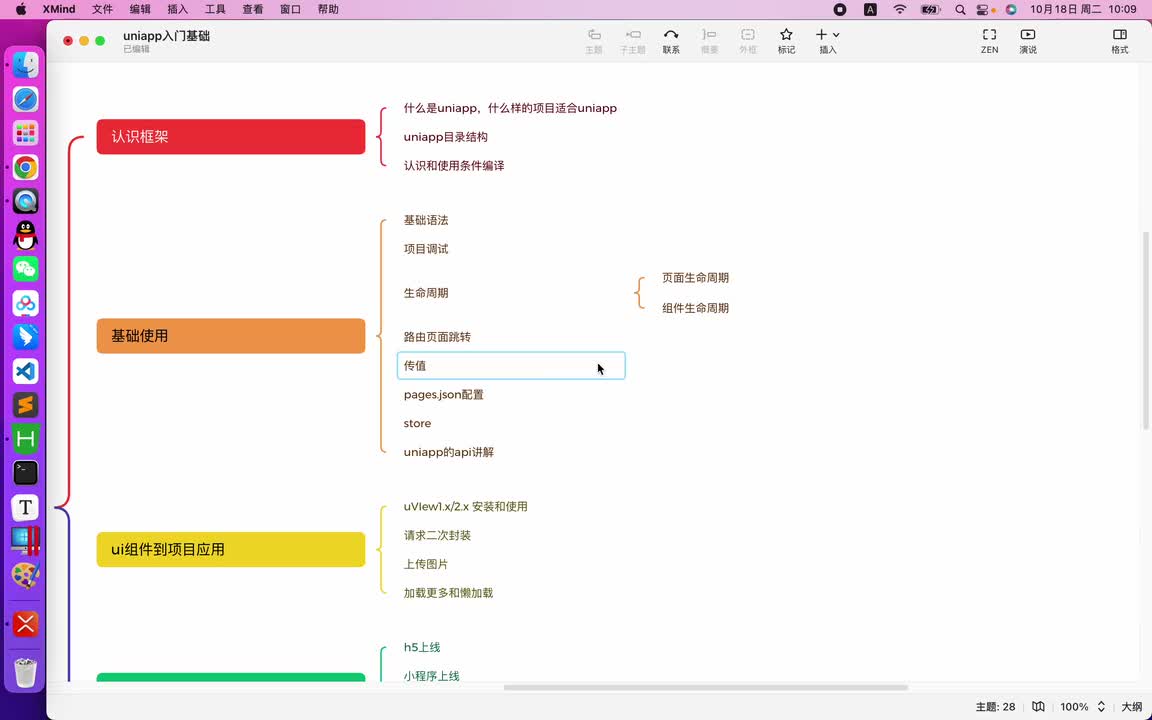Open the 窗口 menu
This screenshot has width=1152, height=720.
(x=291, y=10)
